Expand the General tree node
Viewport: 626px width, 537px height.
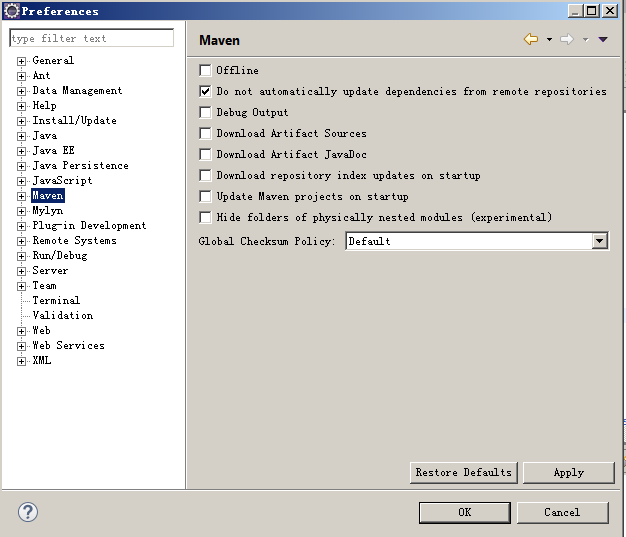point(22,61)
